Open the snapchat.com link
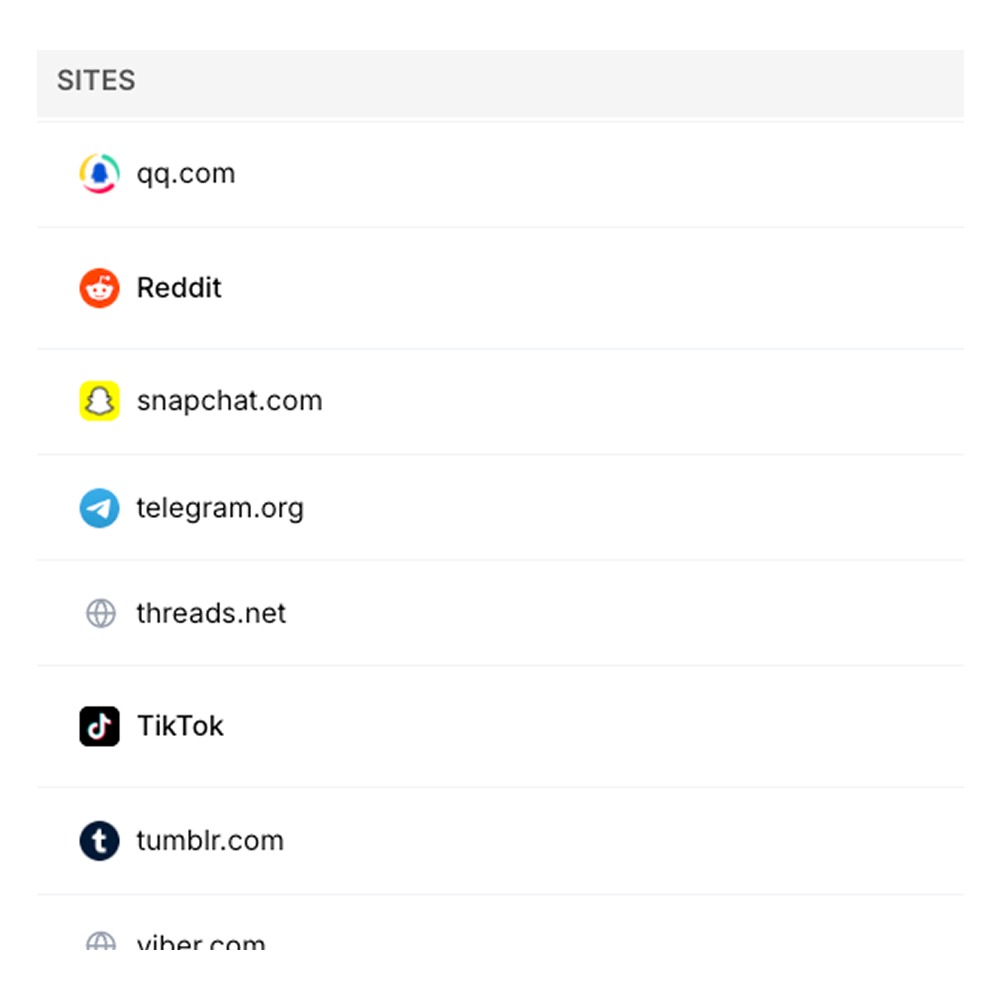This screenshot has width=1000, height=1000. (229, 400)
